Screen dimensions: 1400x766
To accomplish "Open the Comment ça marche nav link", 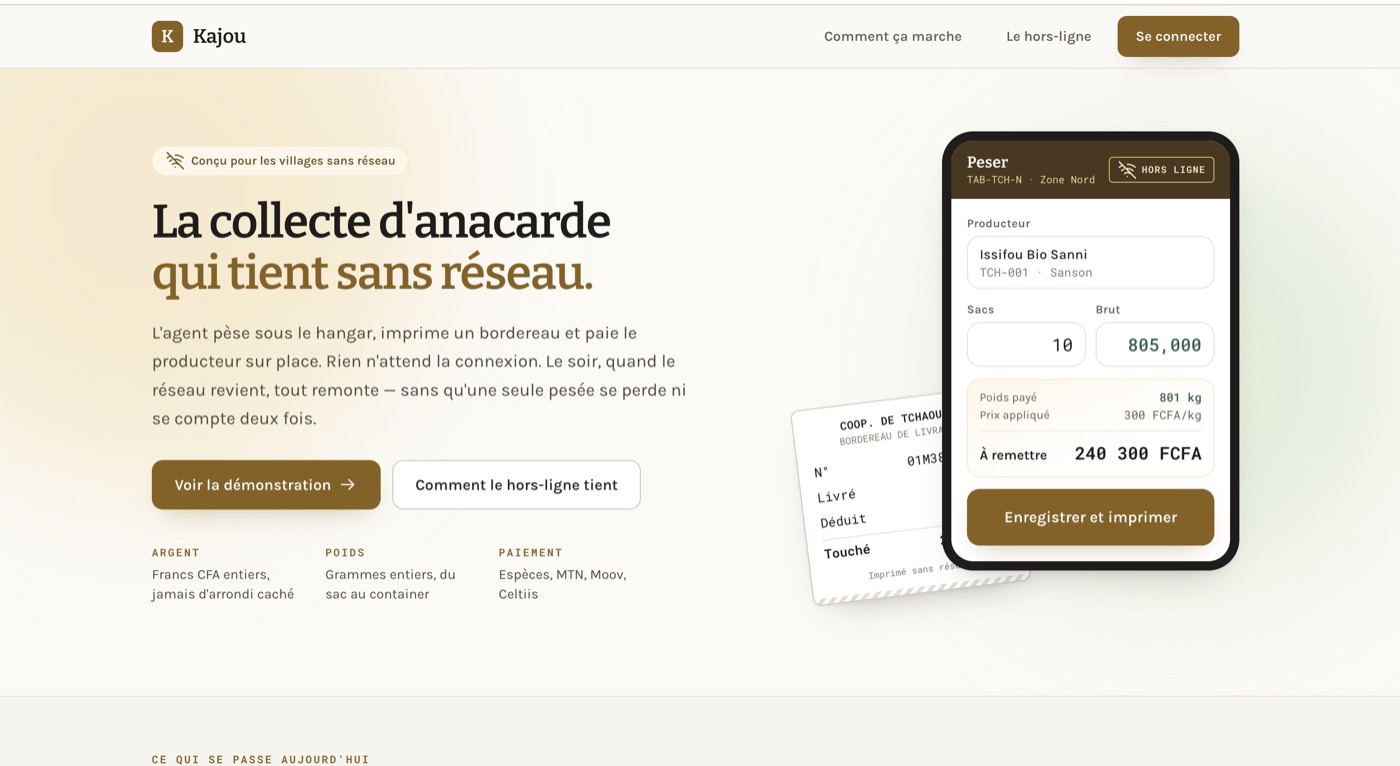I will pos(893,36).
